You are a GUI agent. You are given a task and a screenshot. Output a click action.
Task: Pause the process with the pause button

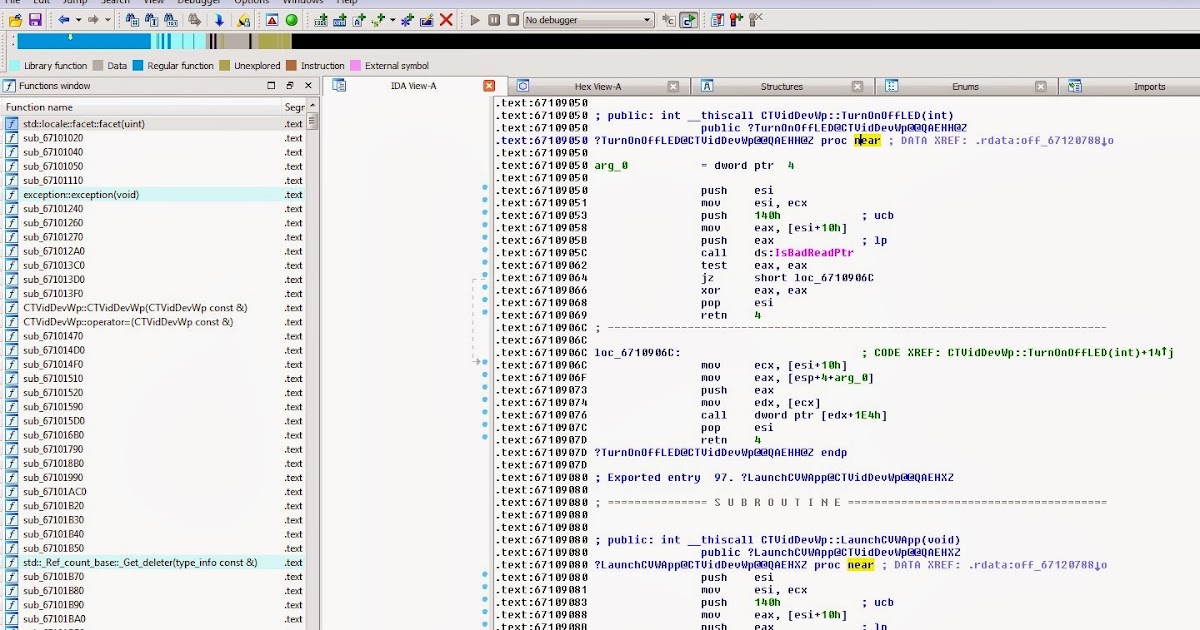[494, 20]
